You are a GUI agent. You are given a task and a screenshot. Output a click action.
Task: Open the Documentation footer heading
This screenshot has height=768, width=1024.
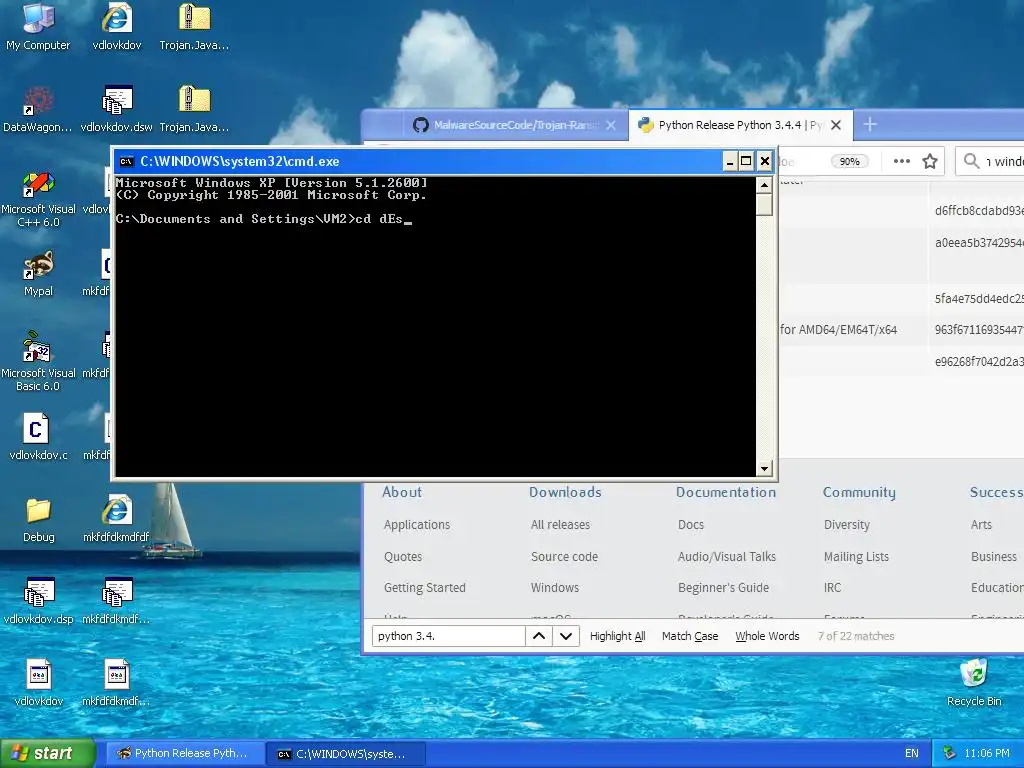tap(726, 492)
